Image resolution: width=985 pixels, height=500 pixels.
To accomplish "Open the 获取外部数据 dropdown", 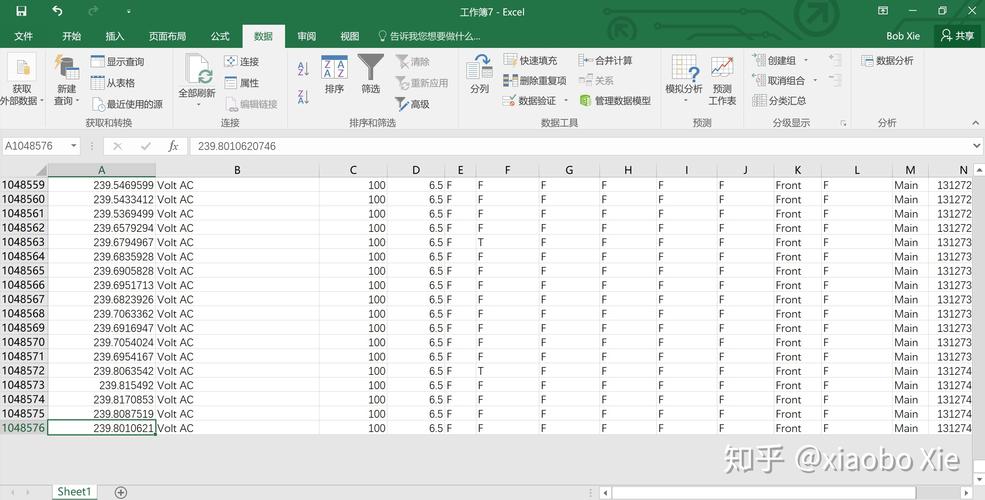I will [x=23, y=82].
